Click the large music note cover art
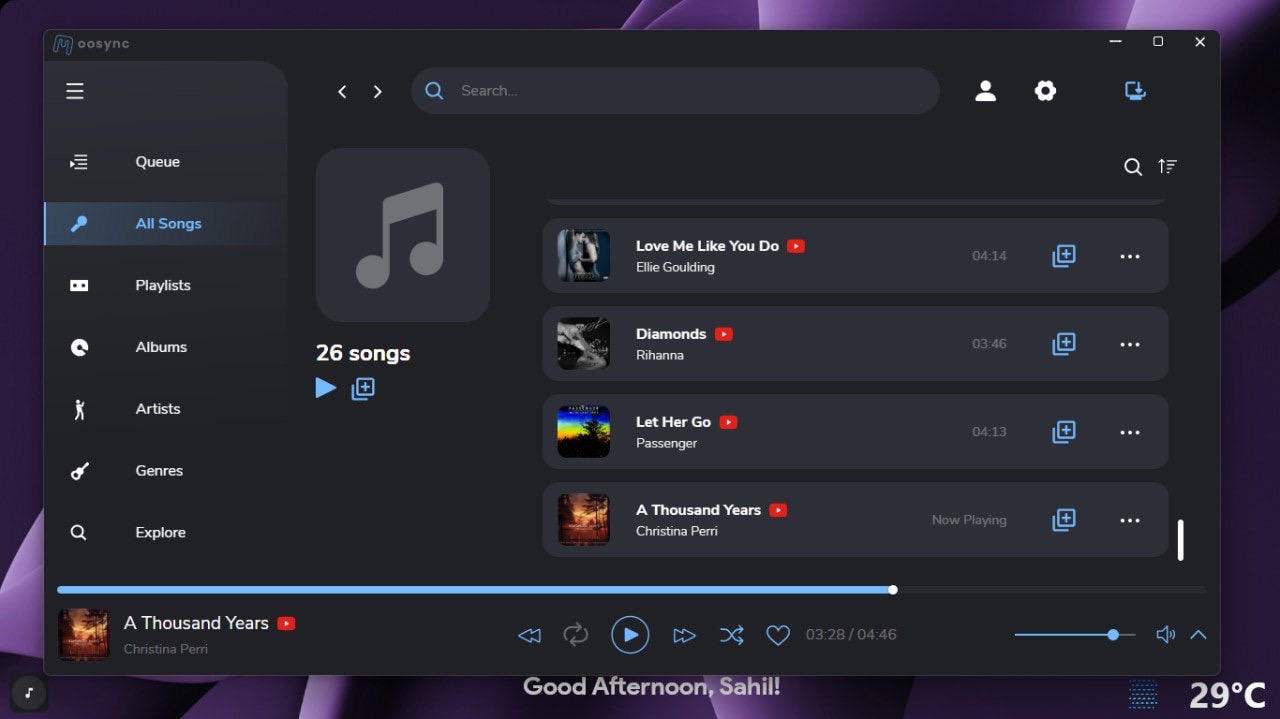The image size is (1280, 719). tap(403, 235)
